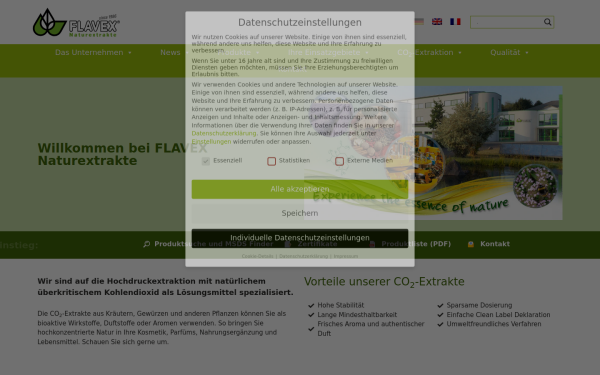The height and width of the screenshot is (375, 600).
Task: Switch language with the British flag
Action: click(437, 22)
